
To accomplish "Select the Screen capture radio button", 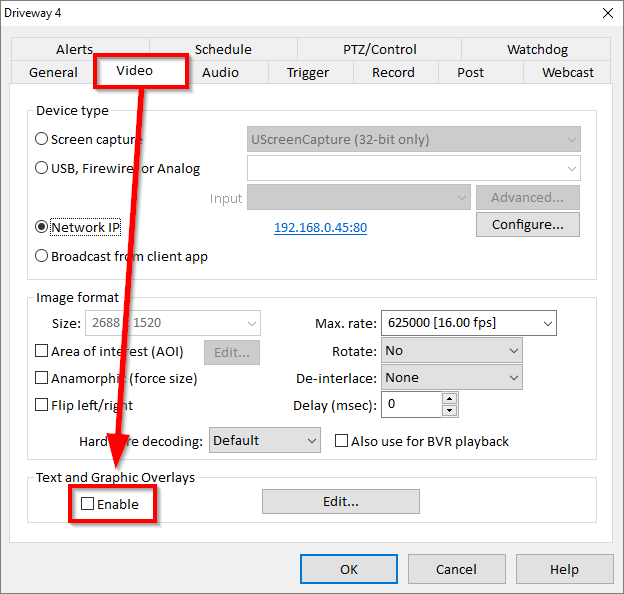I will (42, 139).
